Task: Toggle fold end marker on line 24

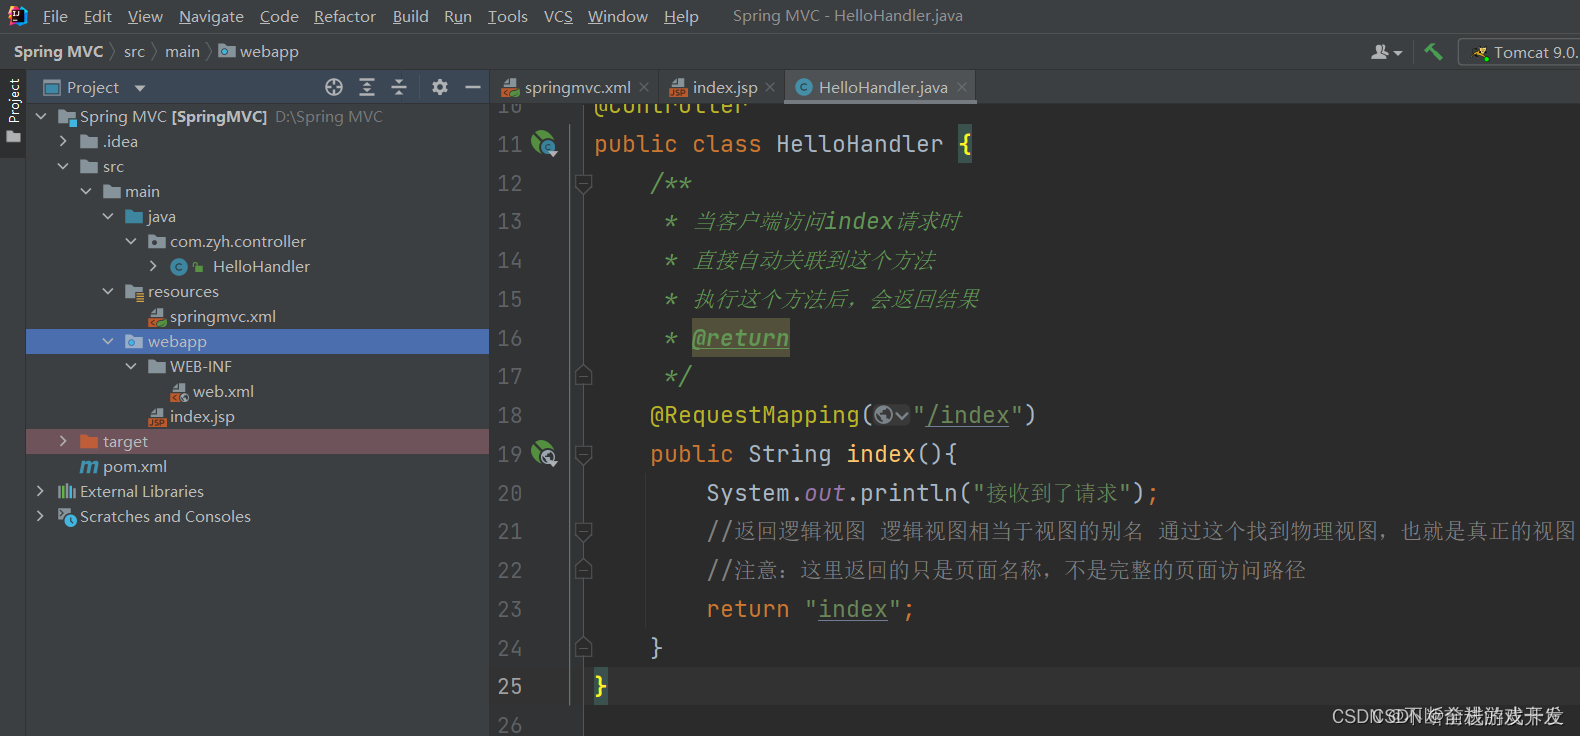Action: click(x=584, y=648)
